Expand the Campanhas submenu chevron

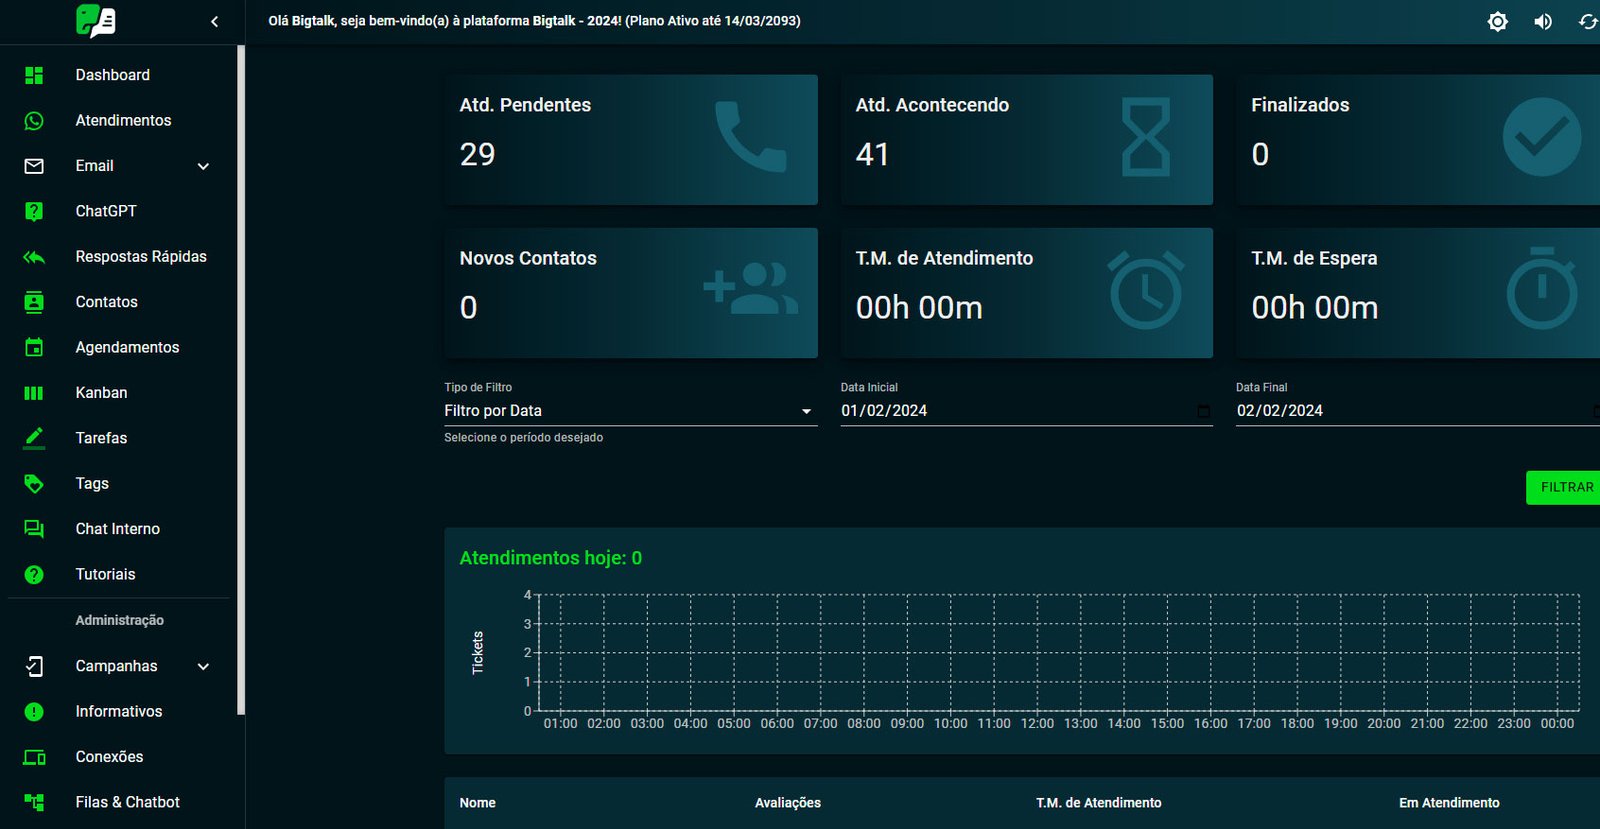[x=203, y=667]
